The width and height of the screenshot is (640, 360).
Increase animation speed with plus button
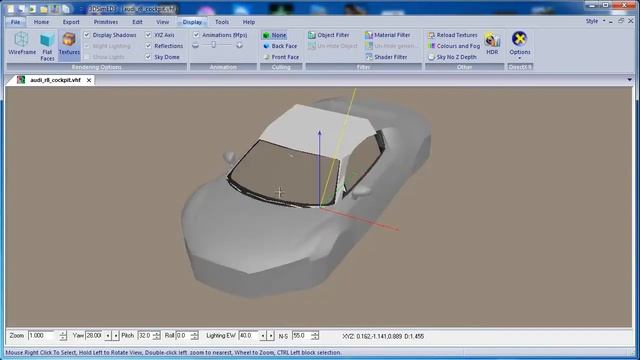239,45
